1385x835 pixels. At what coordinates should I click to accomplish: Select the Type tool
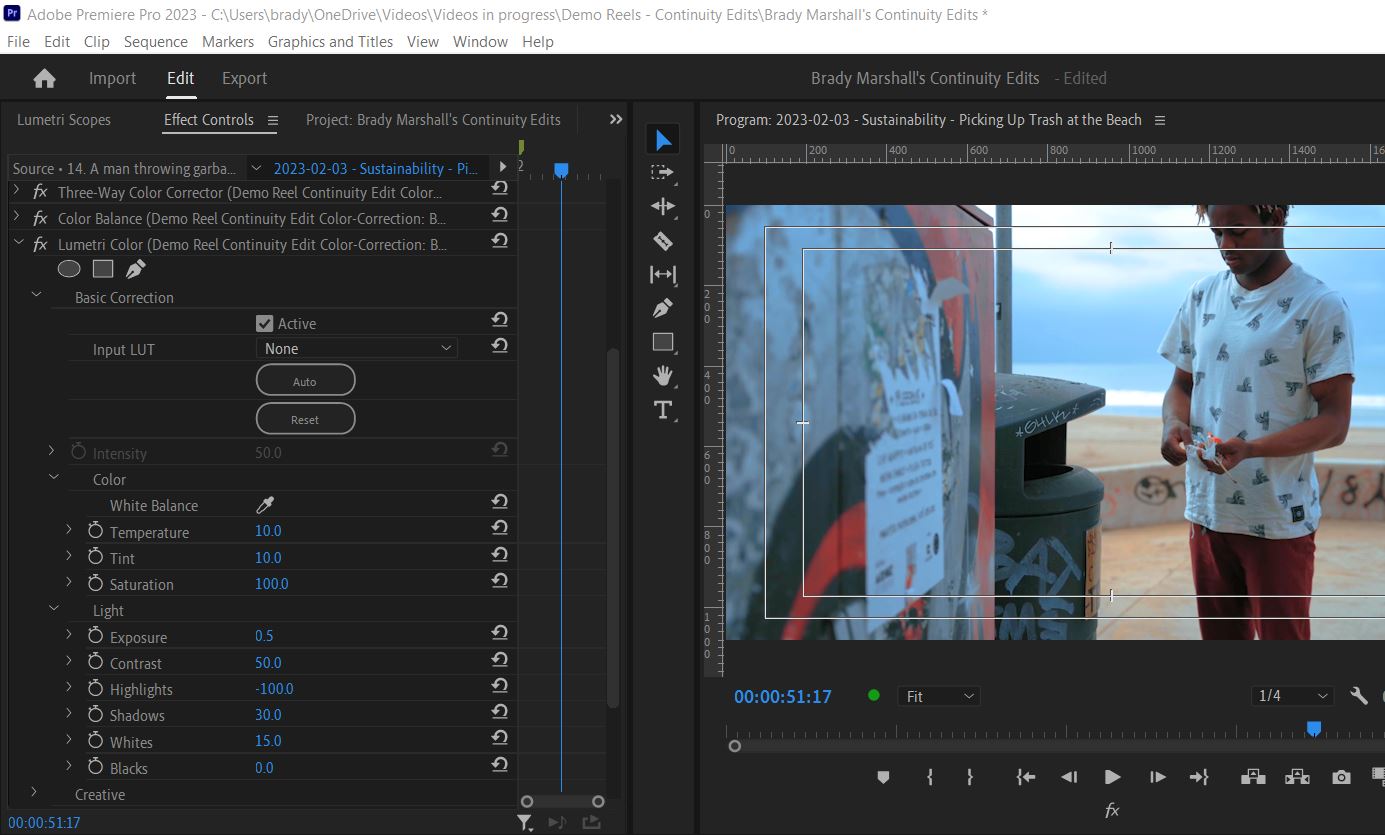[662, 410]
